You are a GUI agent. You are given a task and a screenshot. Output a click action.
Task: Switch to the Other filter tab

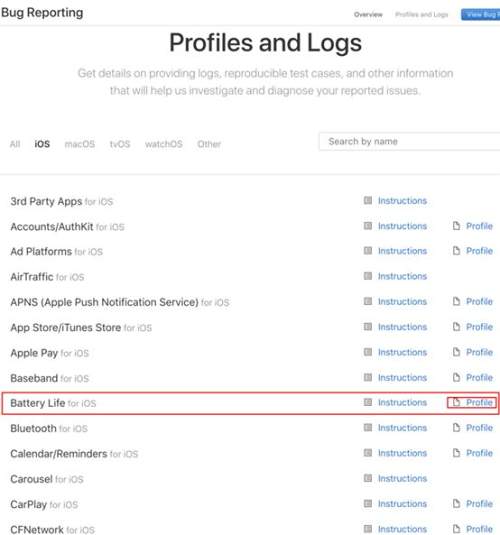(x=209, y=144)
